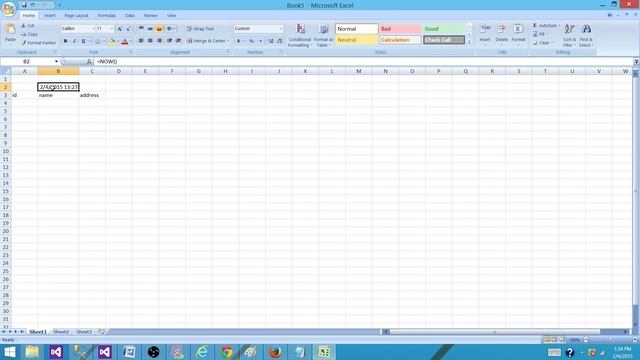Apply percent style

pos(251,41)
